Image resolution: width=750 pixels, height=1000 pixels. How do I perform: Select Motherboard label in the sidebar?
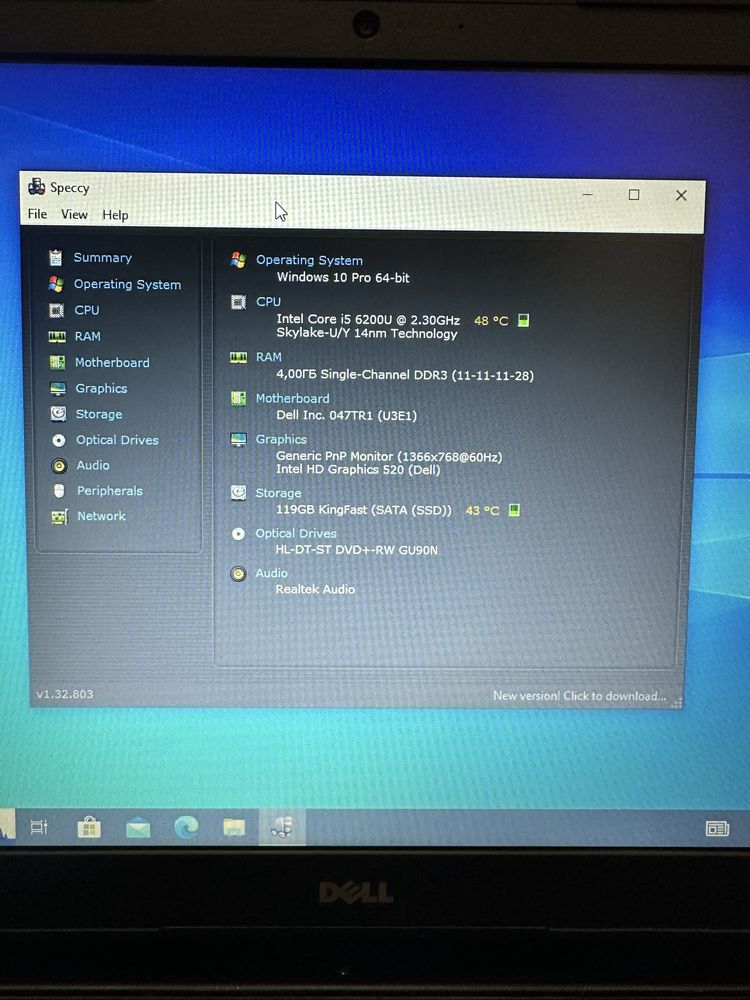(112, 362)
